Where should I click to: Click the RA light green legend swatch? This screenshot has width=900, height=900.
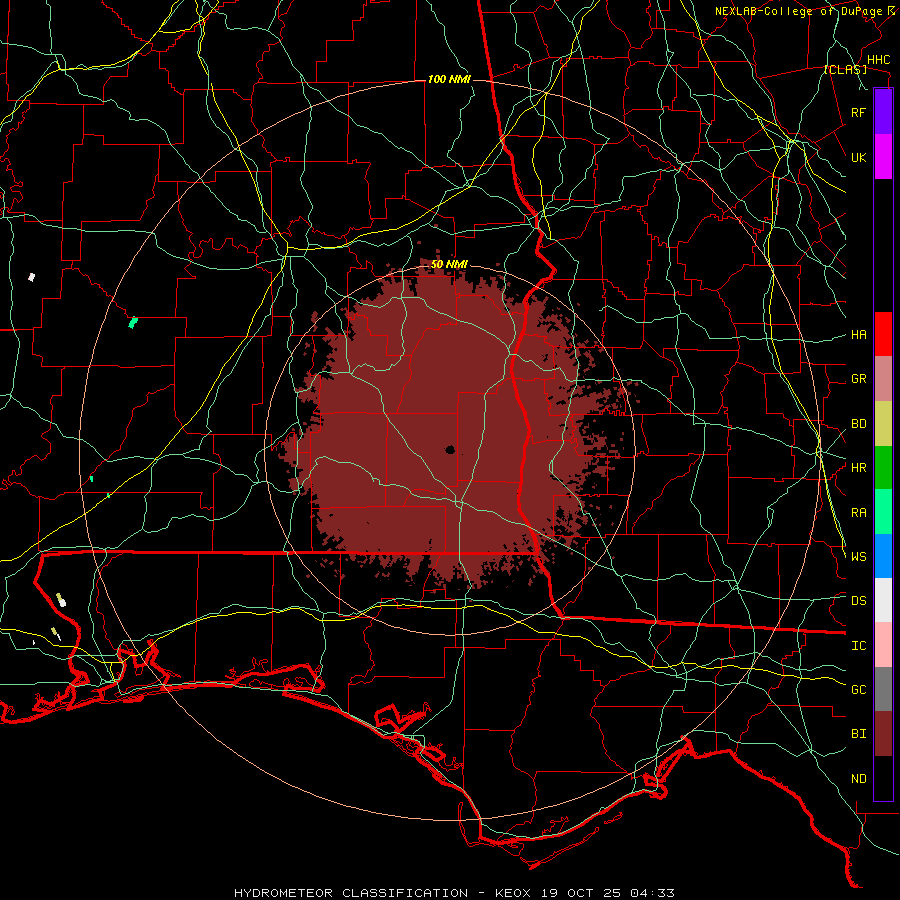pos(883,512)
